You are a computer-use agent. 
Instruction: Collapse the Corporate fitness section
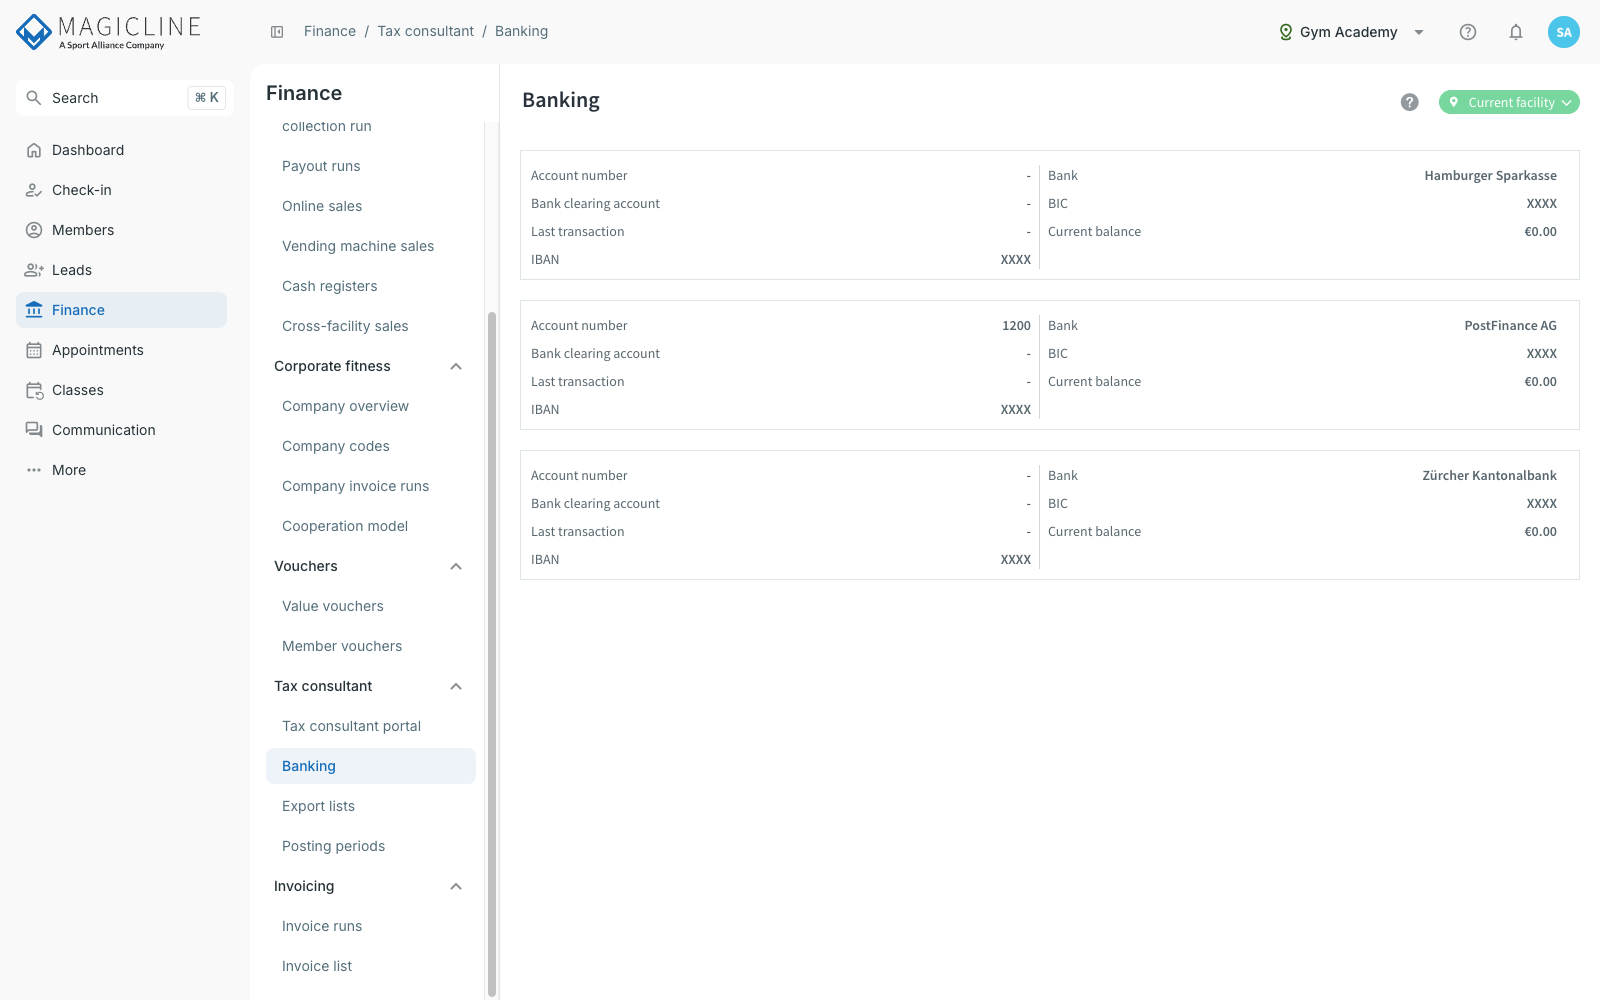(456, 366)
